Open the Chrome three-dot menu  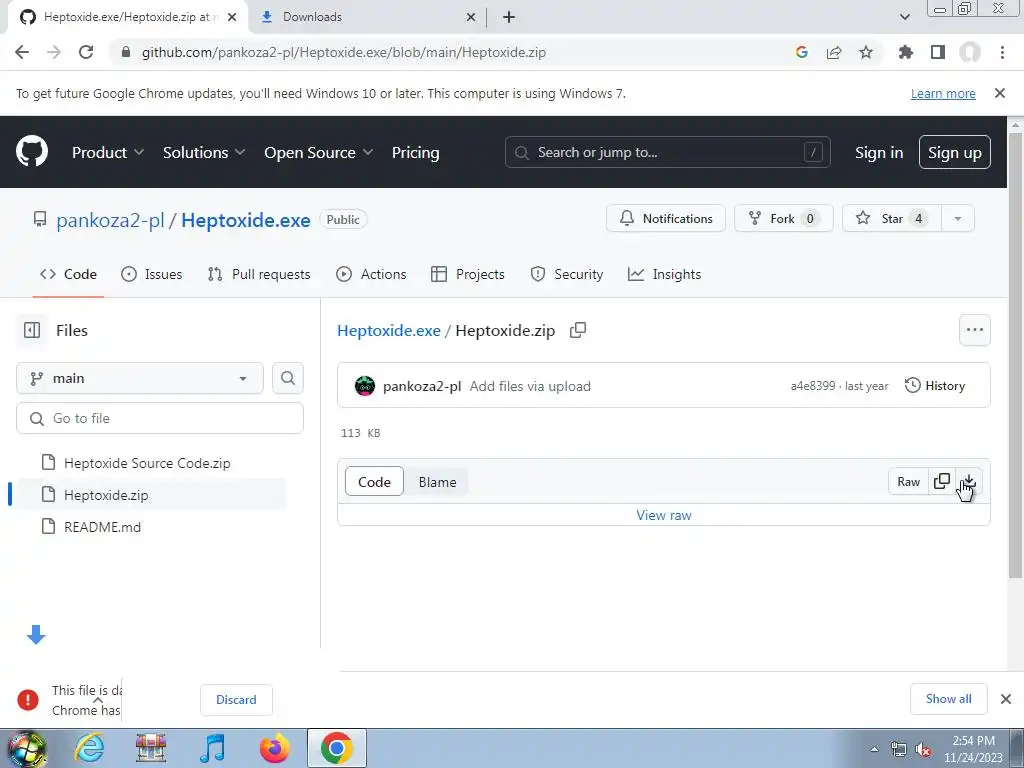(1002, 52)
